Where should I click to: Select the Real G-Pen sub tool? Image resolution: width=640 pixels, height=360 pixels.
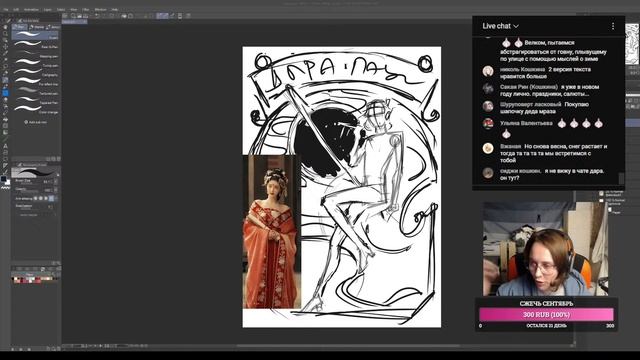point(35,44)
